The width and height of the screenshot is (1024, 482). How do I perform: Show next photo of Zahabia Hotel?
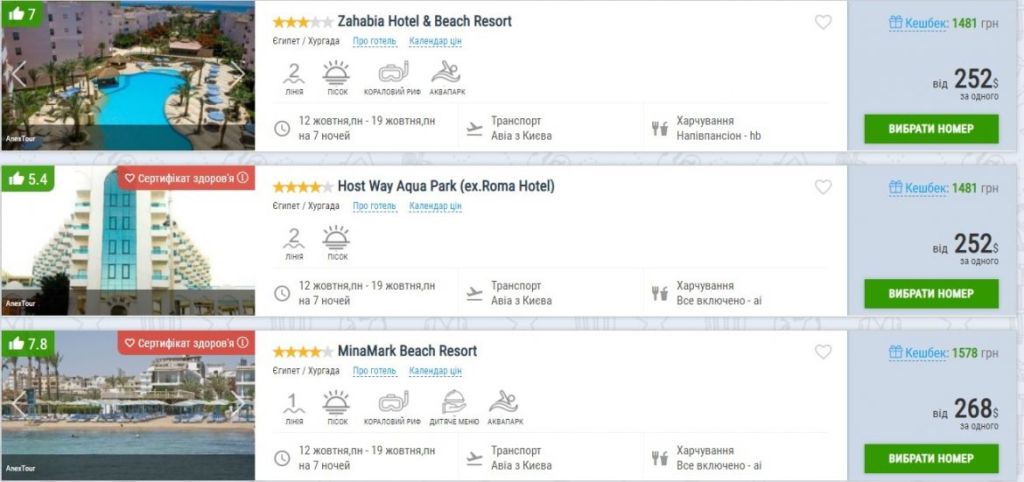(x=238, y=73)
